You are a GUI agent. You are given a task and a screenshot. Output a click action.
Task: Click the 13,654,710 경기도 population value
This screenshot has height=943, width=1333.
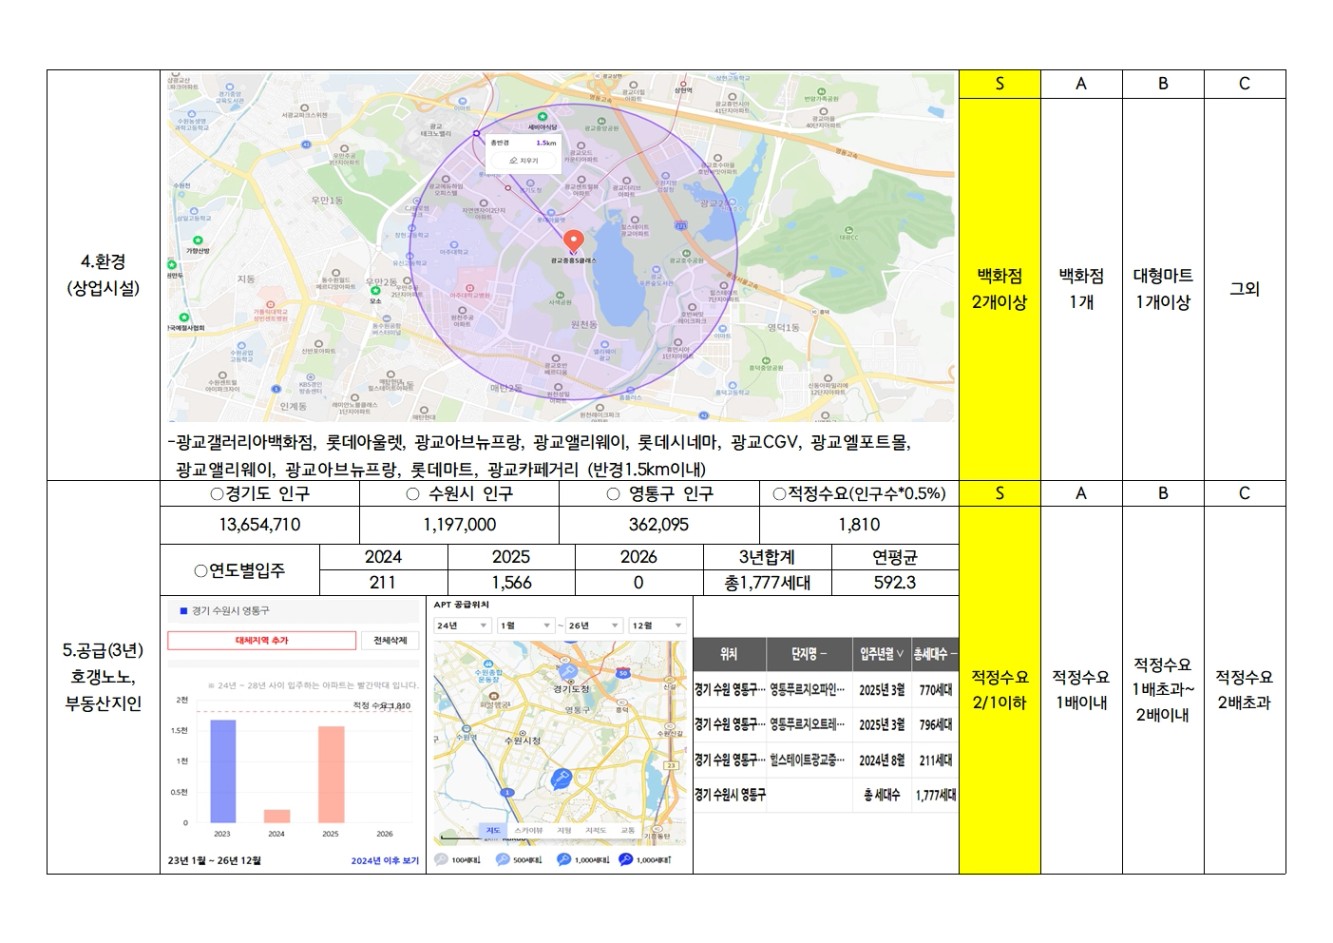[260, 525]
